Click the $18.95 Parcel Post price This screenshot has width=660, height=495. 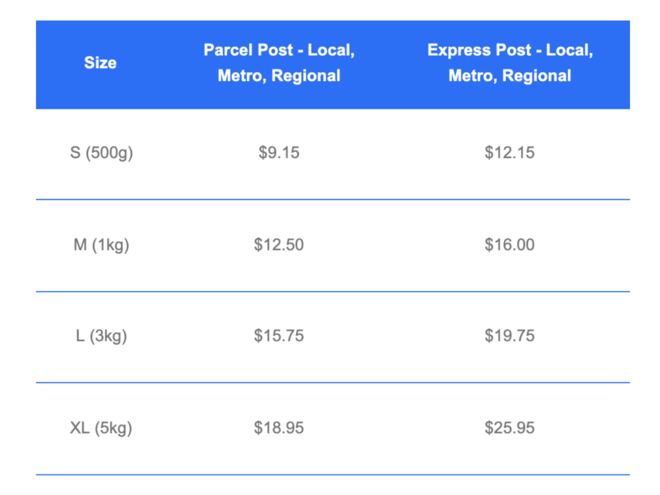tap(279, 428)
